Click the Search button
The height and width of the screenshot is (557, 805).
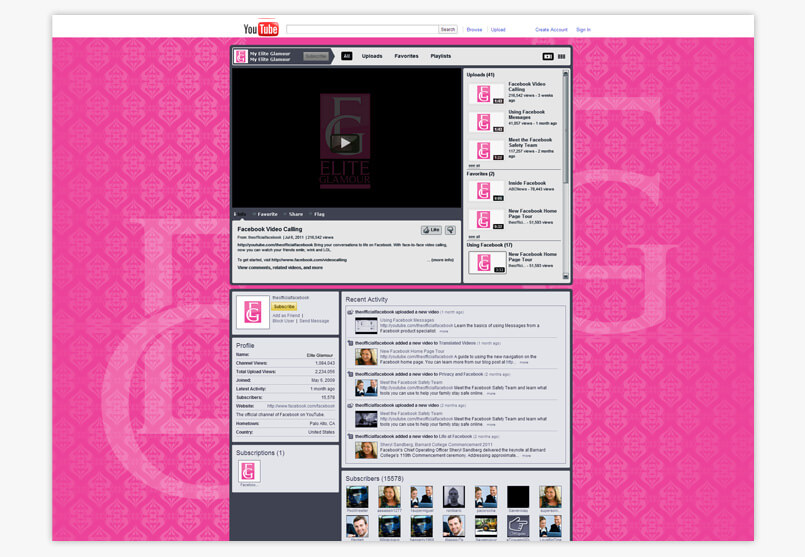coord(448,29)
